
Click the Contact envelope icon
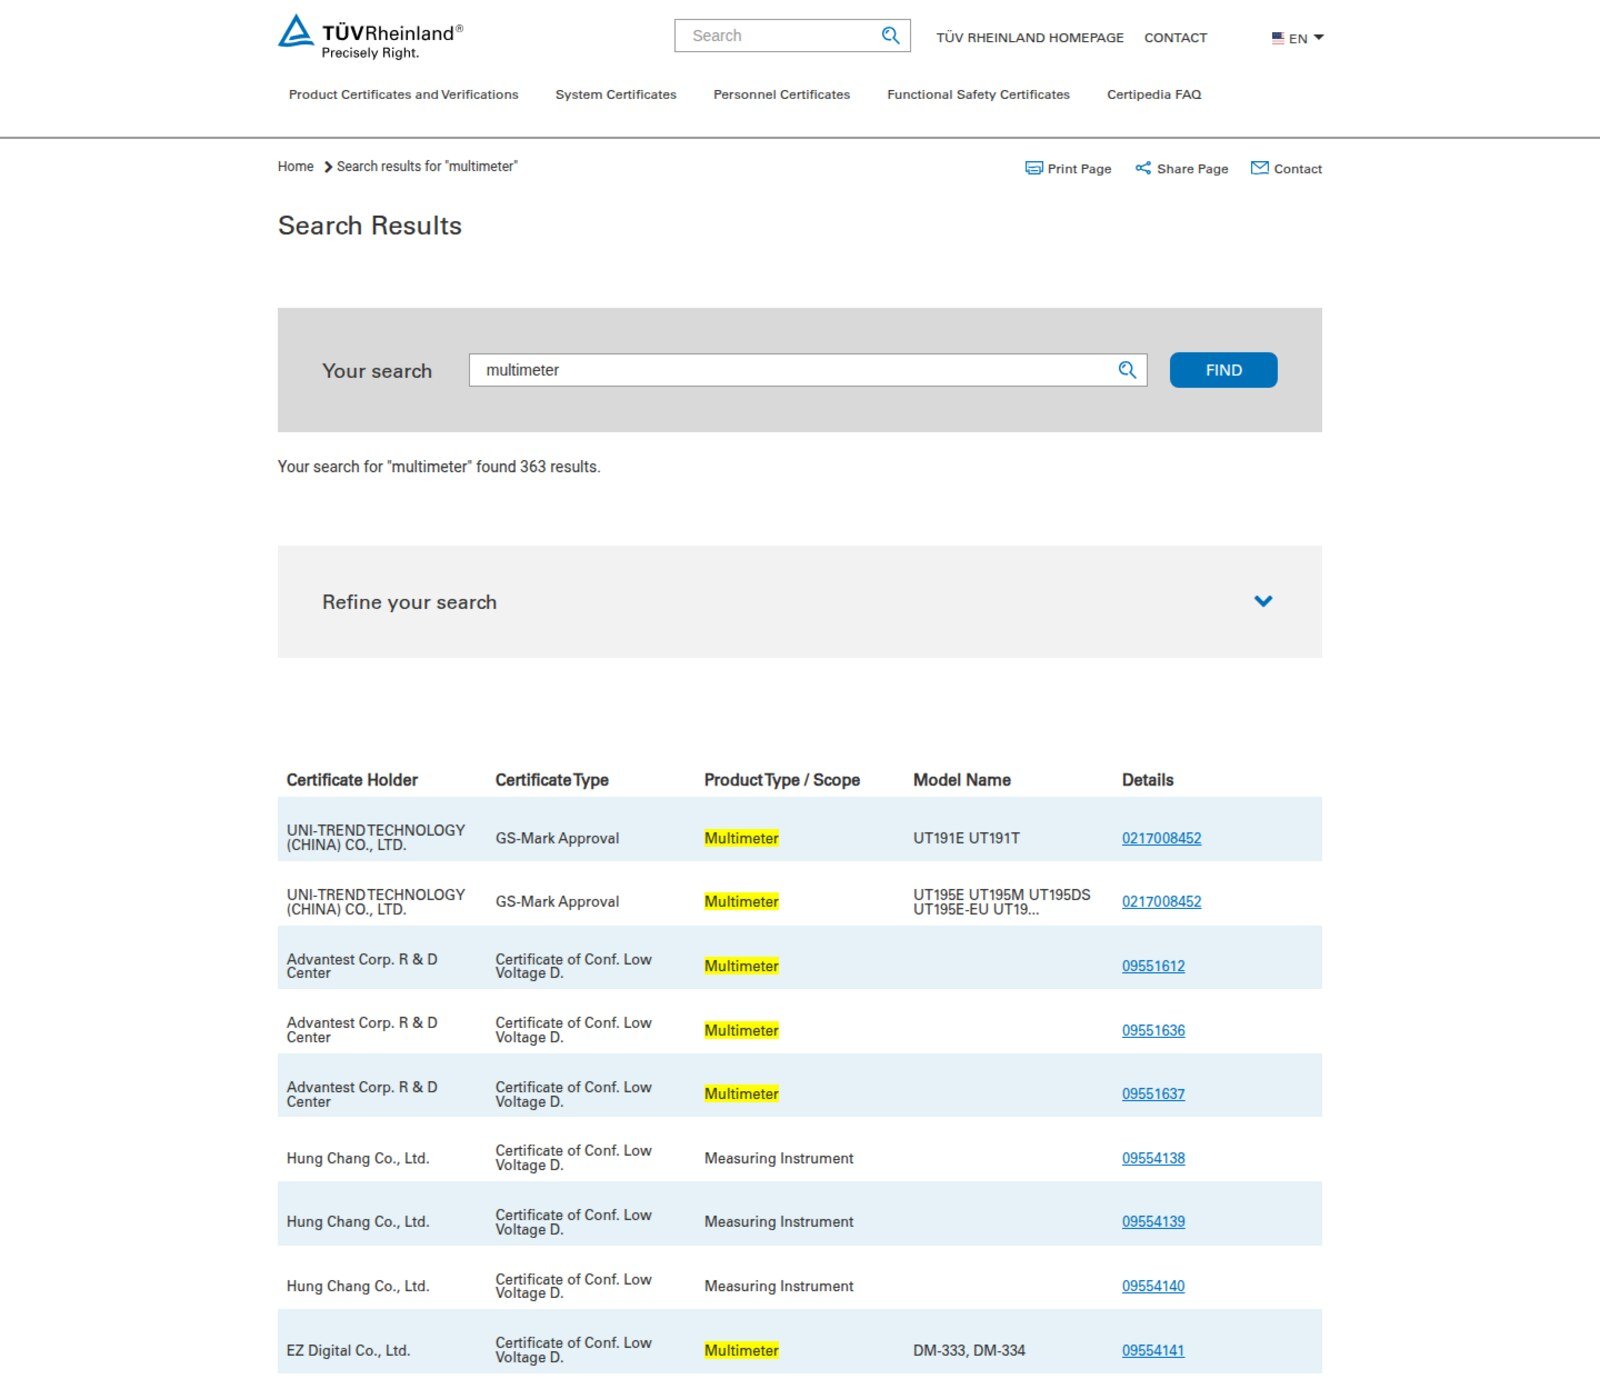tap(1260, 168)
